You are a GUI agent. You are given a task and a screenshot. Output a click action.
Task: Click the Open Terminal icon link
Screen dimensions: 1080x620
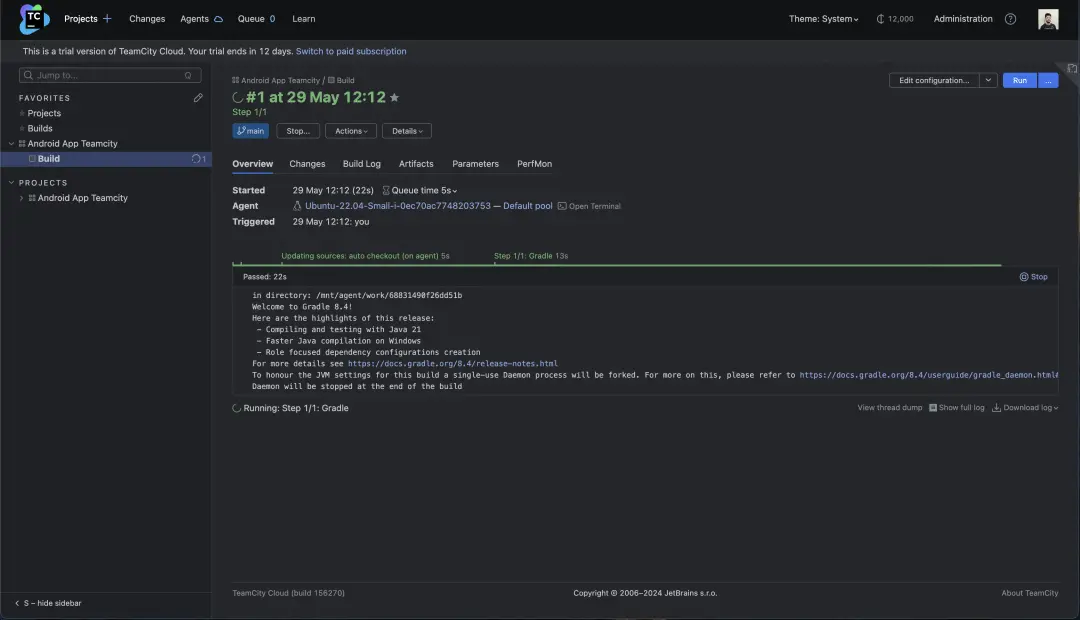click(589, 206)
